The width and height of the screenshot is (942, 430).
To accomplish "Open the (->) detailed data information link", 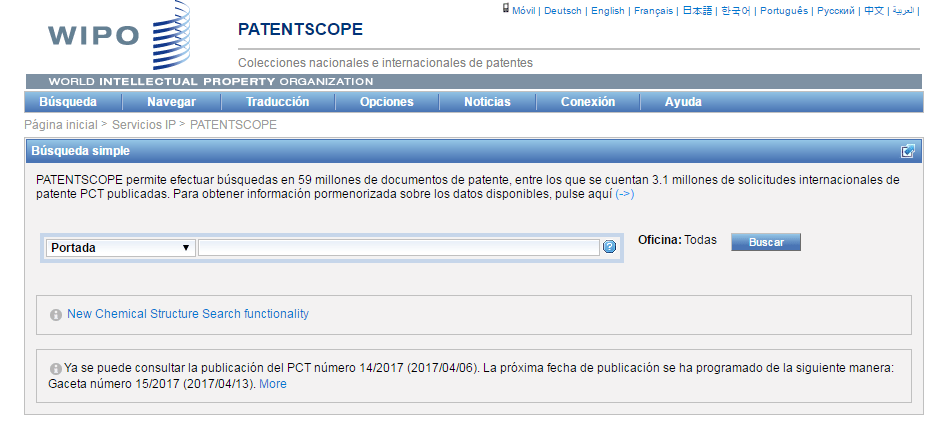I will tap(625, 195).
